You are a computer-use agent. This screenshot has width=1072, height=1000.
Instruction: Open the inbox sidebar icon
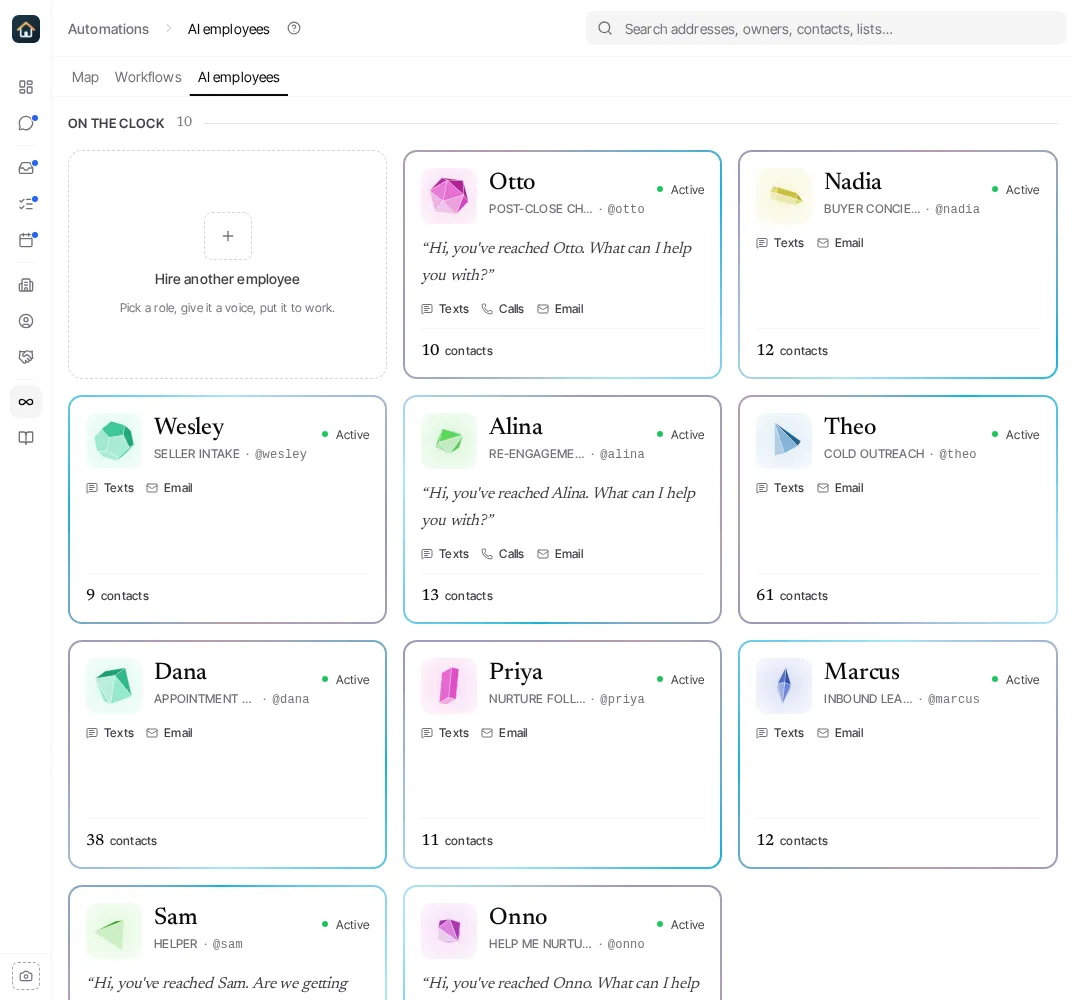tap(26, 168)
